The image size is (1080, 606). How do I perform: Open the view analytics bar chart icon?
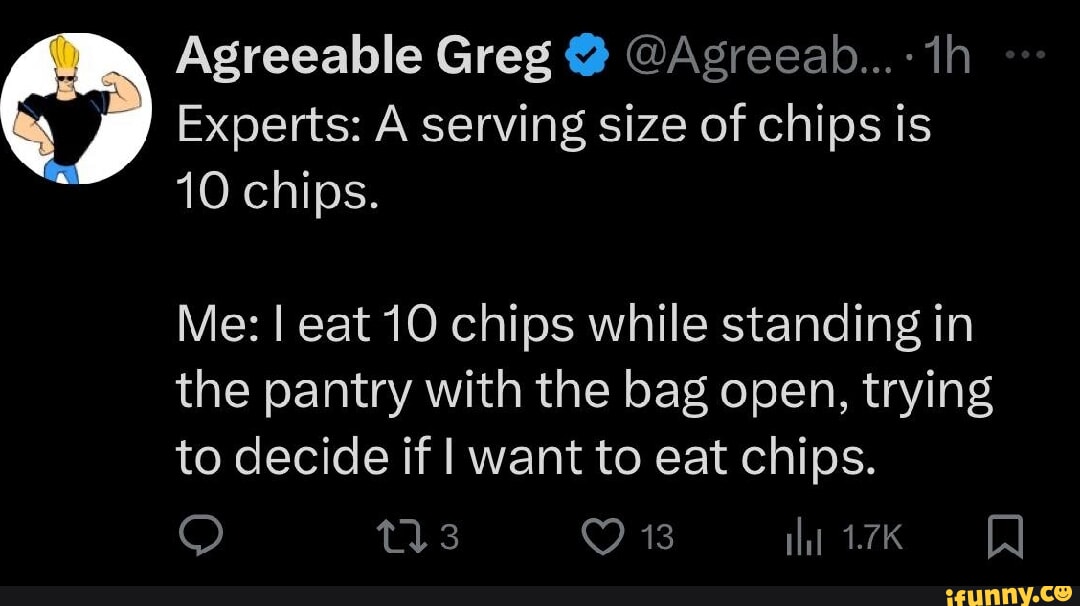(802, 540)
